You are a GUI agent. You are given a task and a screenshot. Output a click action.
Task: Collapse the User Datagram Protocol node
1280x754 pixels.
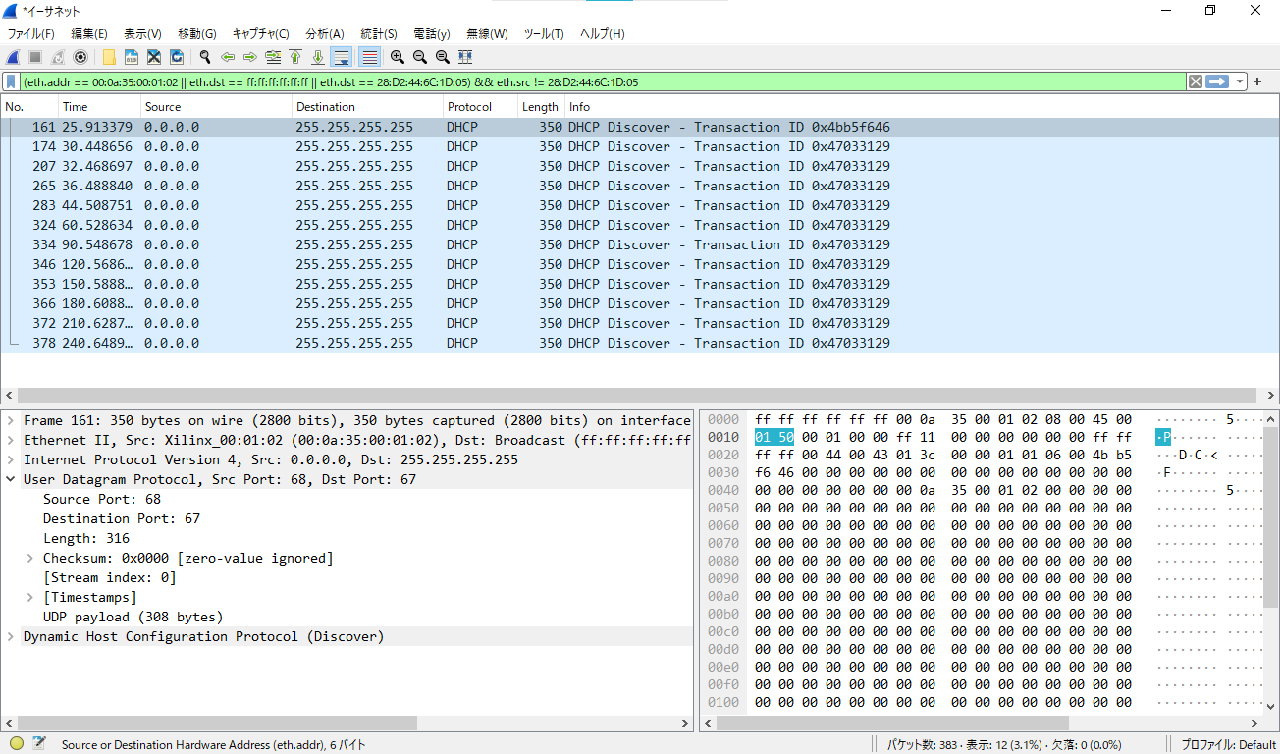11,480
